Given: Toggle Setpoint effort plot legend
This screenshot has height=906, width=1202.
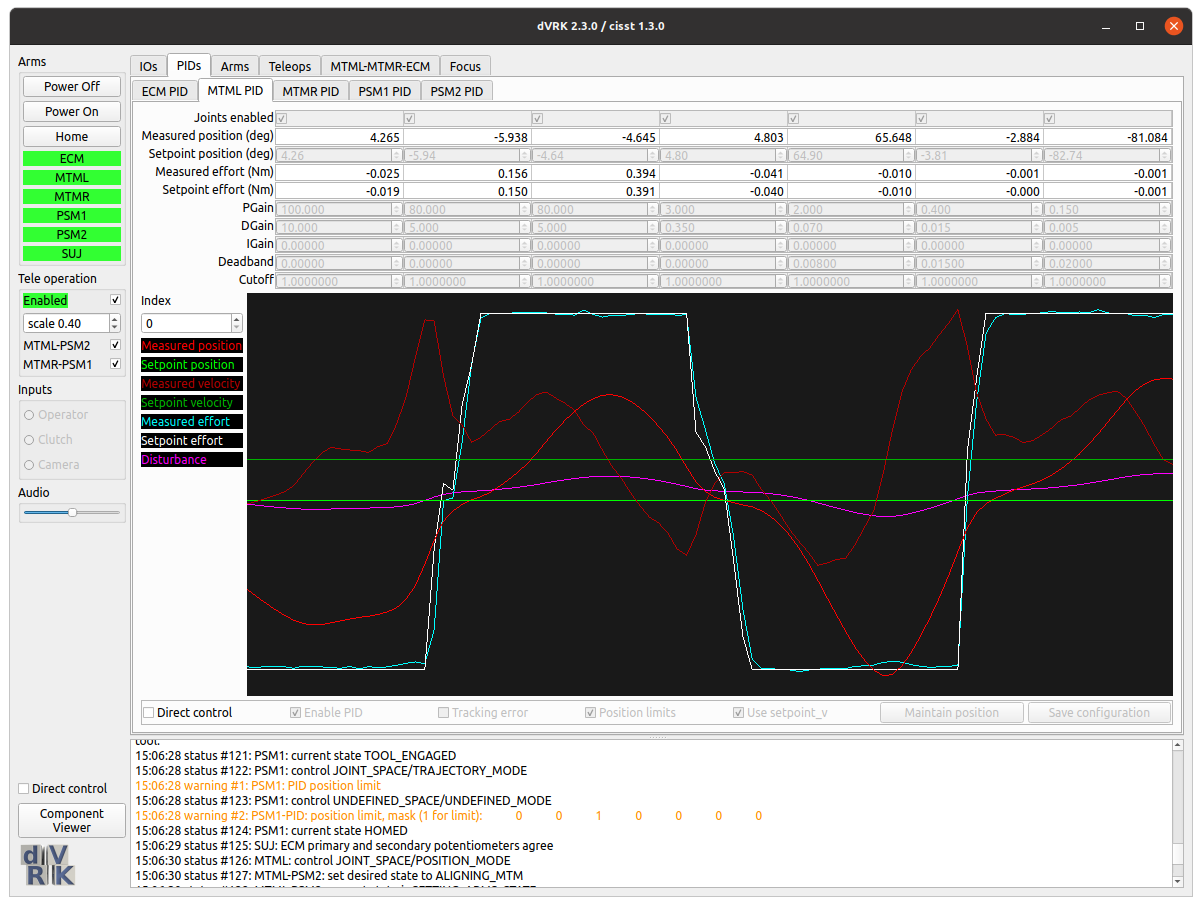Looking at the screenshot, I should [192, 441].
